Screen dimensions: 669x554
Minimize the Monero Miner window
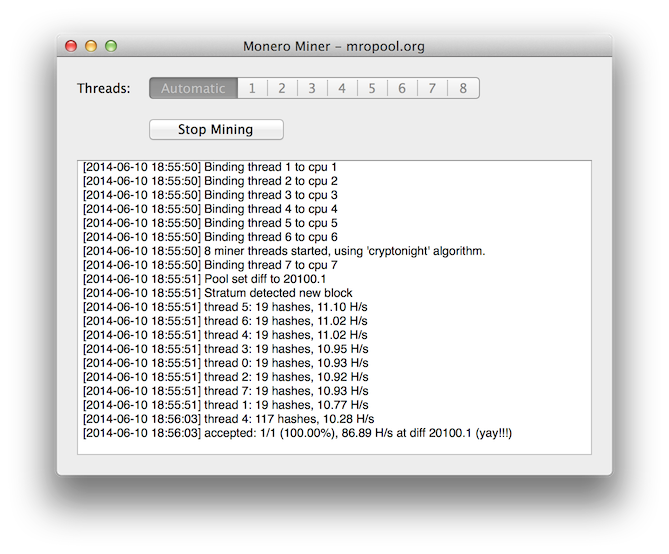pos(91,46)
